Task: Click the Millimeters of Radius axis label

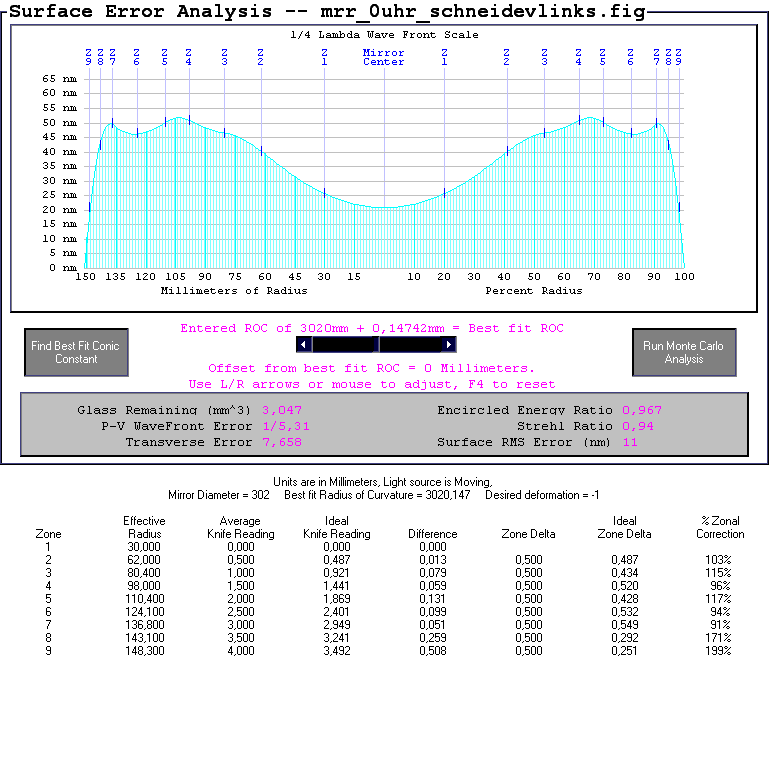Action: (234, 291)
